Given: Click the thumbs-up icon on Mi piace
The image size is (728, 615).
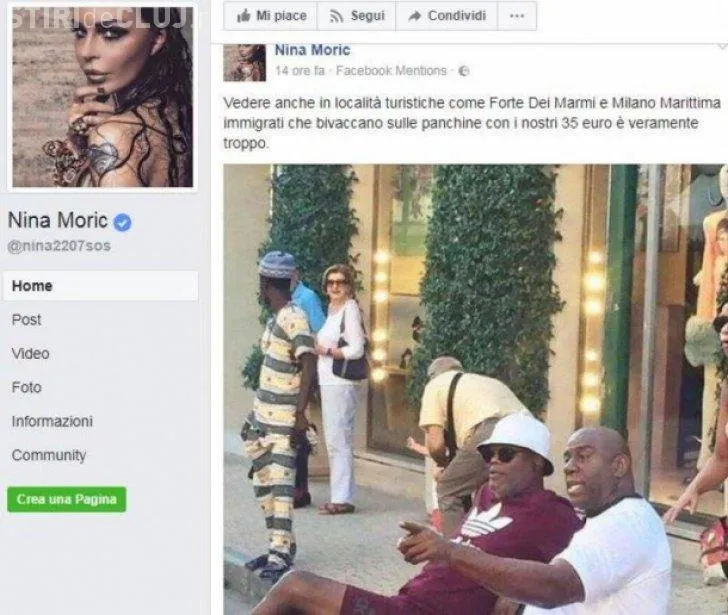Looking at the screenshot, I should pyautogui.click(x=243, y=16).
